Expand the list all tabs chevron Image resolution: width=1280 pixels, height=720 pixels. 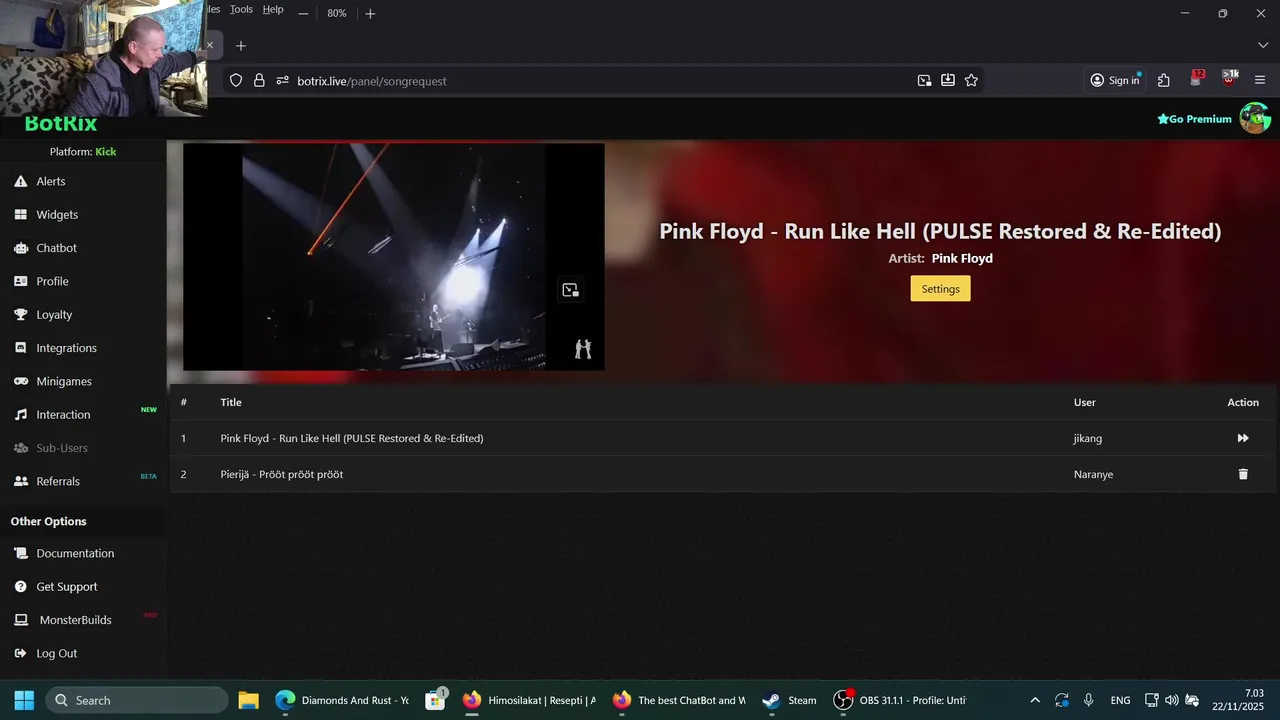pos(1263,46)
